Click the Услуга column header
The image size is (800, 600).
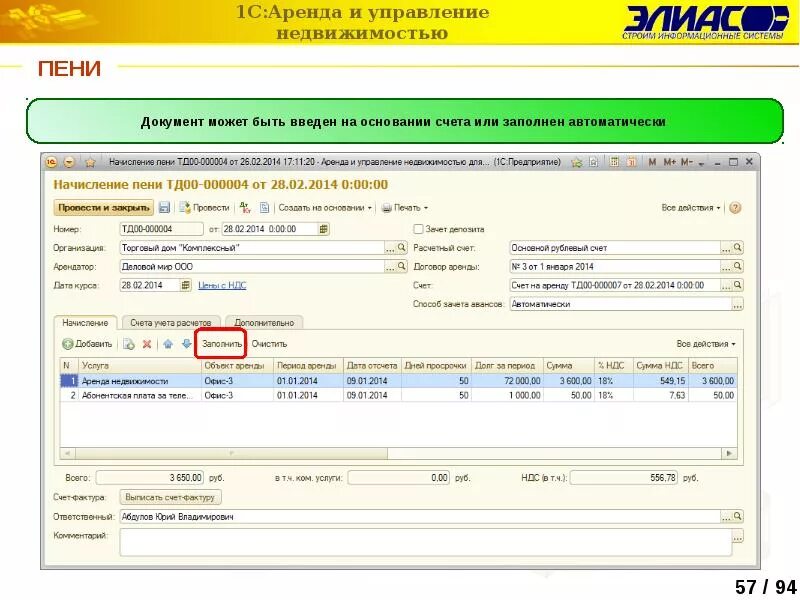(x=140, y=366)
